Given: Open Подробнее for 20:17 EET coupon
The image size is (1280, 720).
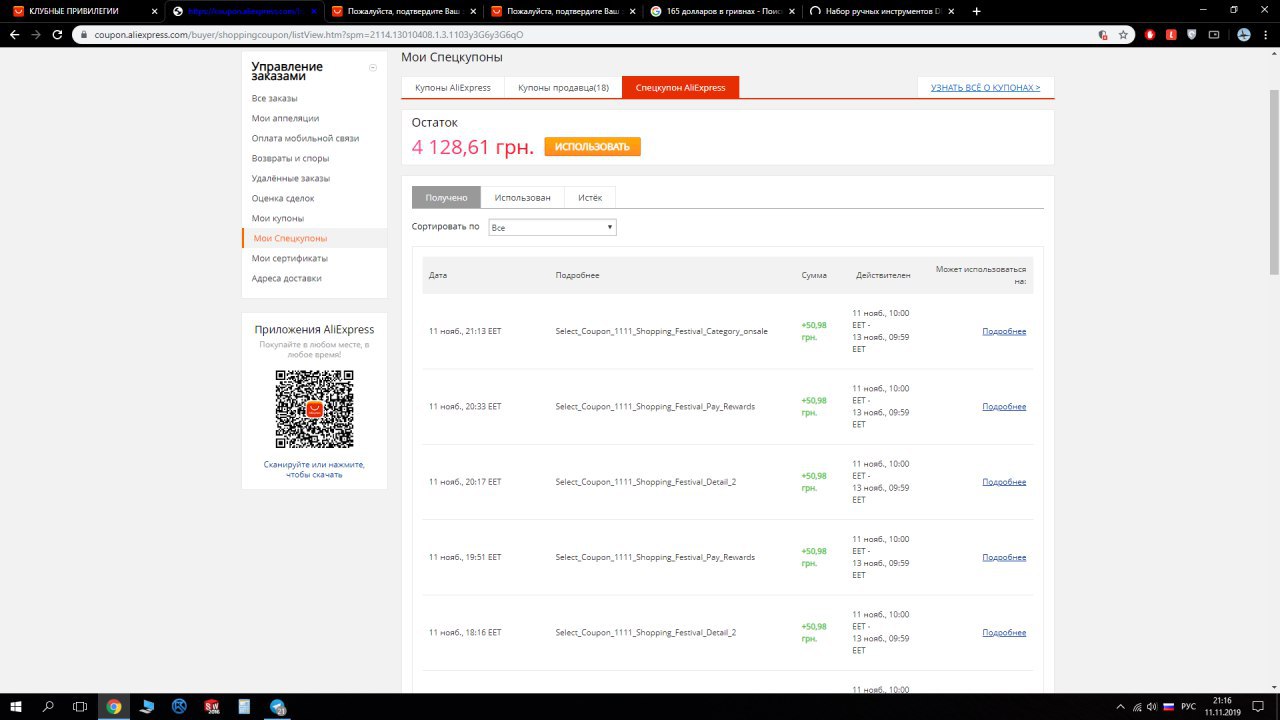Looking at the screenshot, I should tap(1004, 482).
